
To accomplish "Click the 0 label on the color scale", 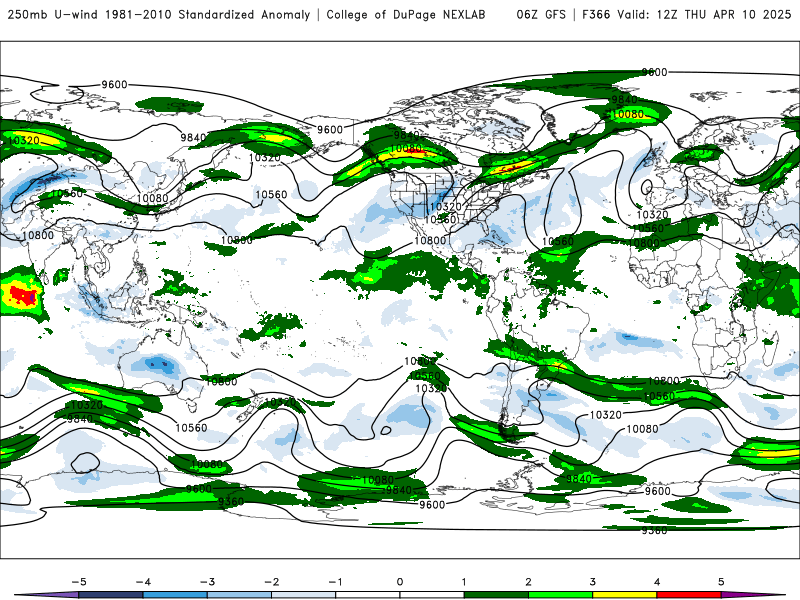I will (400, 582).
